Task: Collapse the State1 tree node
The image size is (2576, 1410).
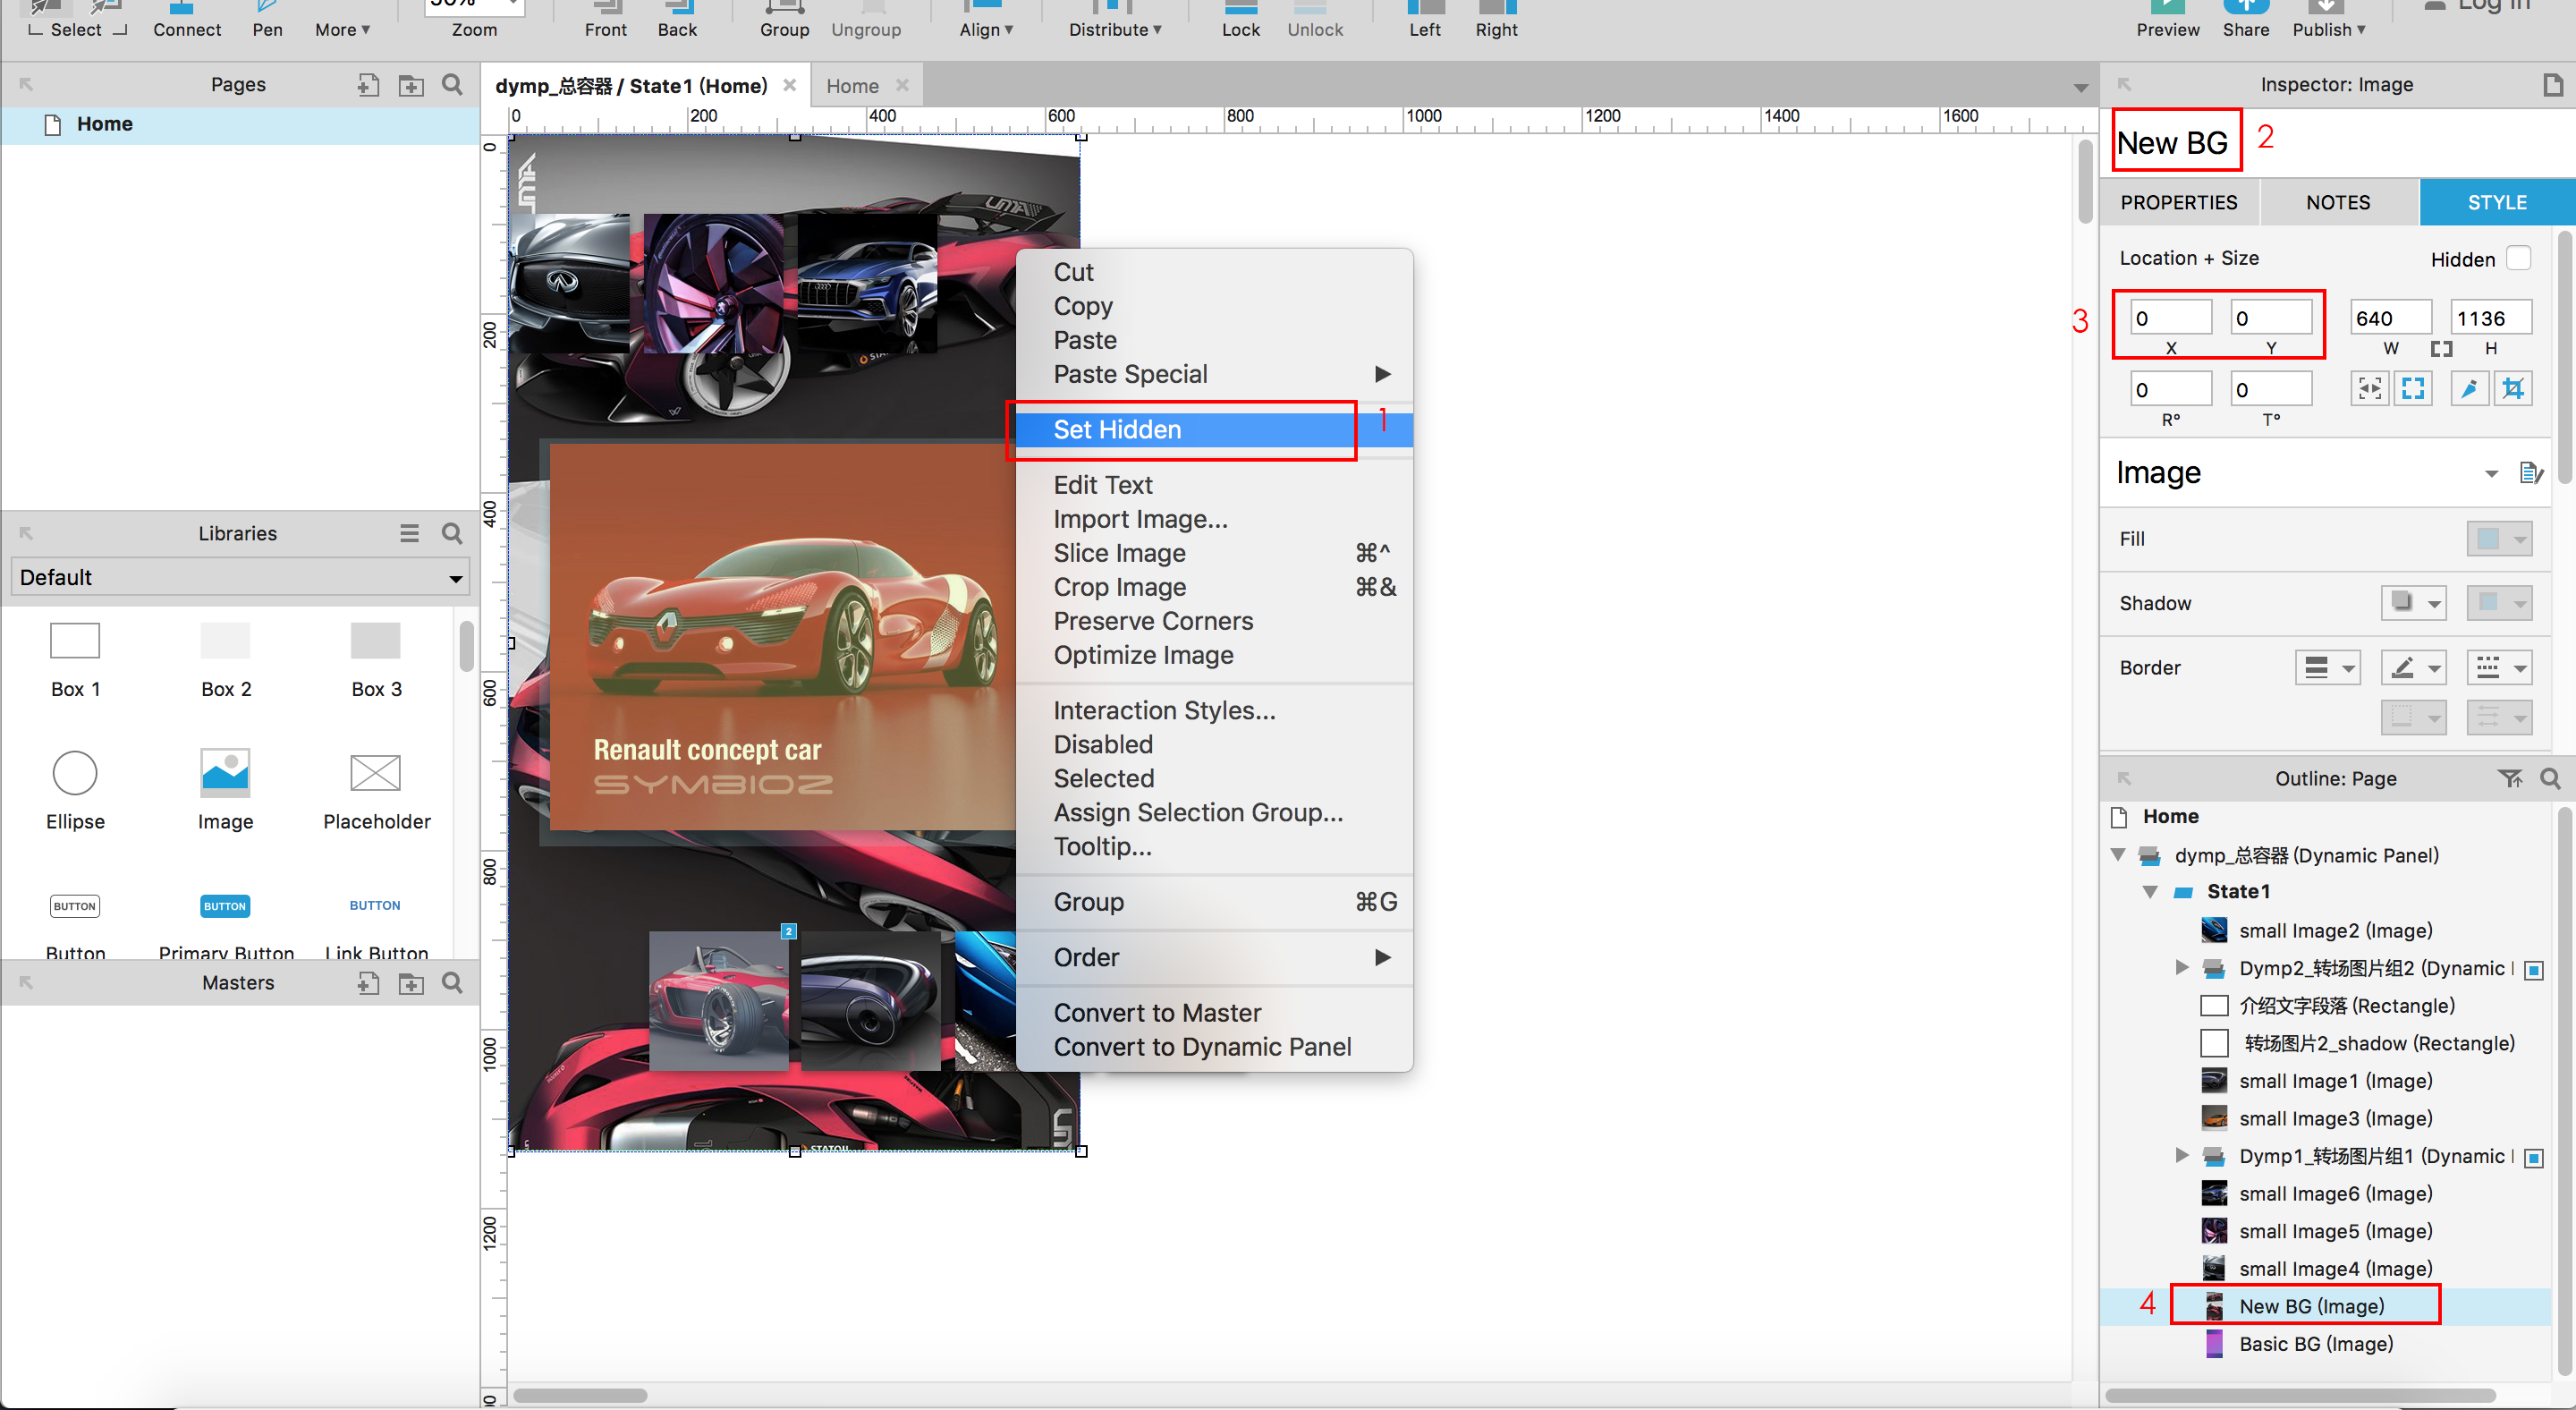Action: [x=2149, y=891]
